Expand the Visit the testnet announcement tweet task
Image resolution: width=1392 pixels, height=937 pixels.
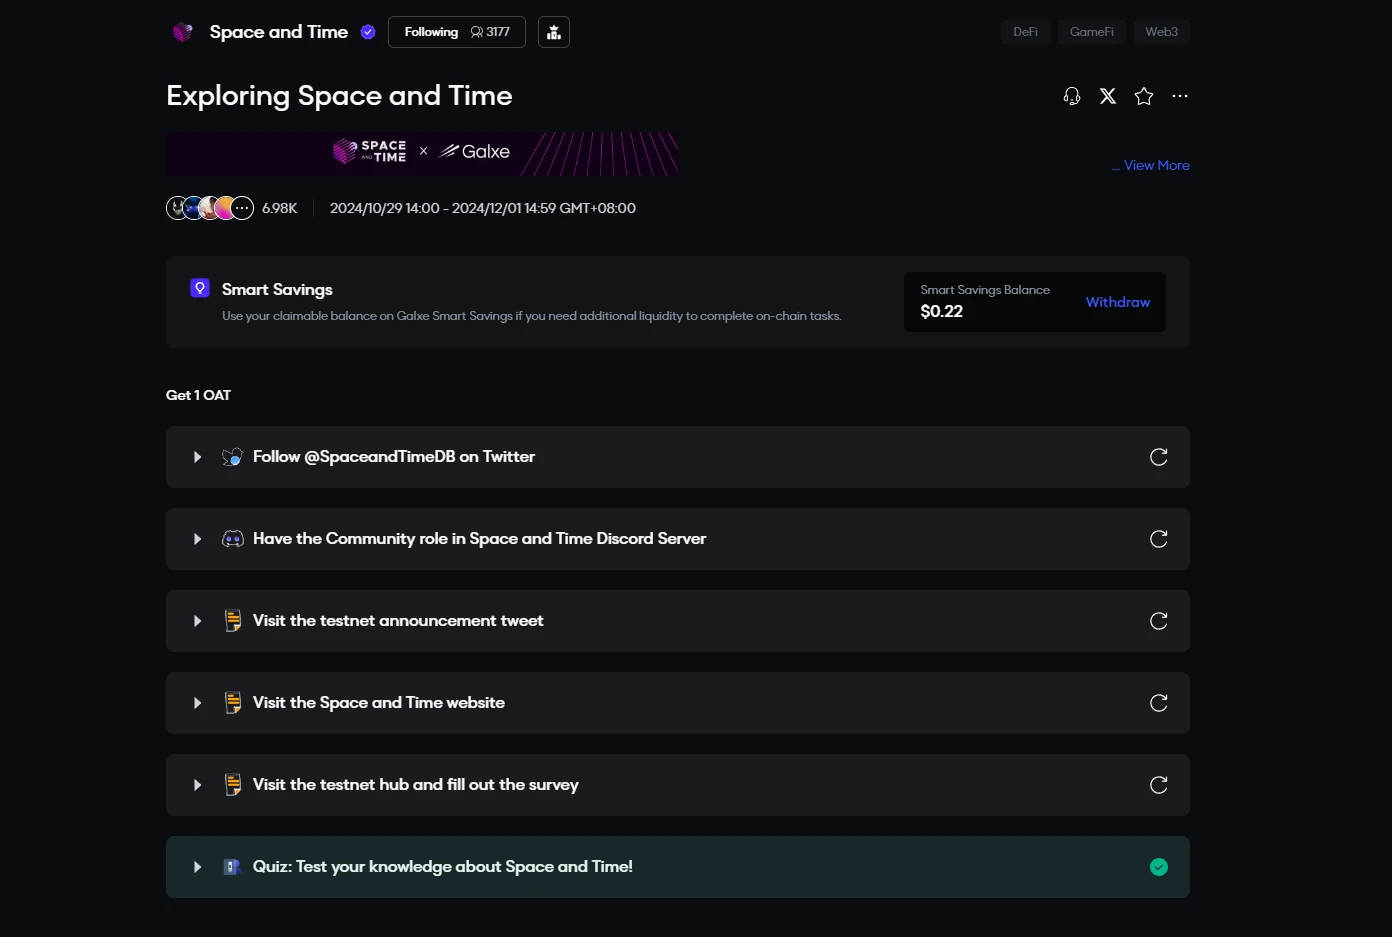197,621
